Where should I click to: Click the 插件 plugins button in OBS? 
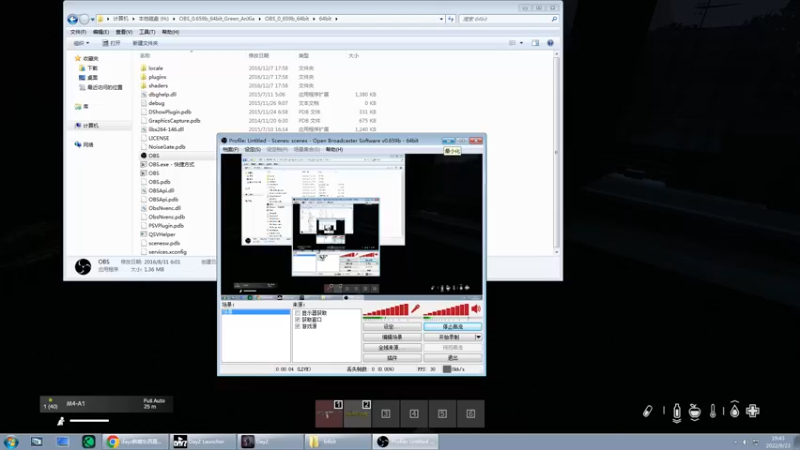[392, 358]
